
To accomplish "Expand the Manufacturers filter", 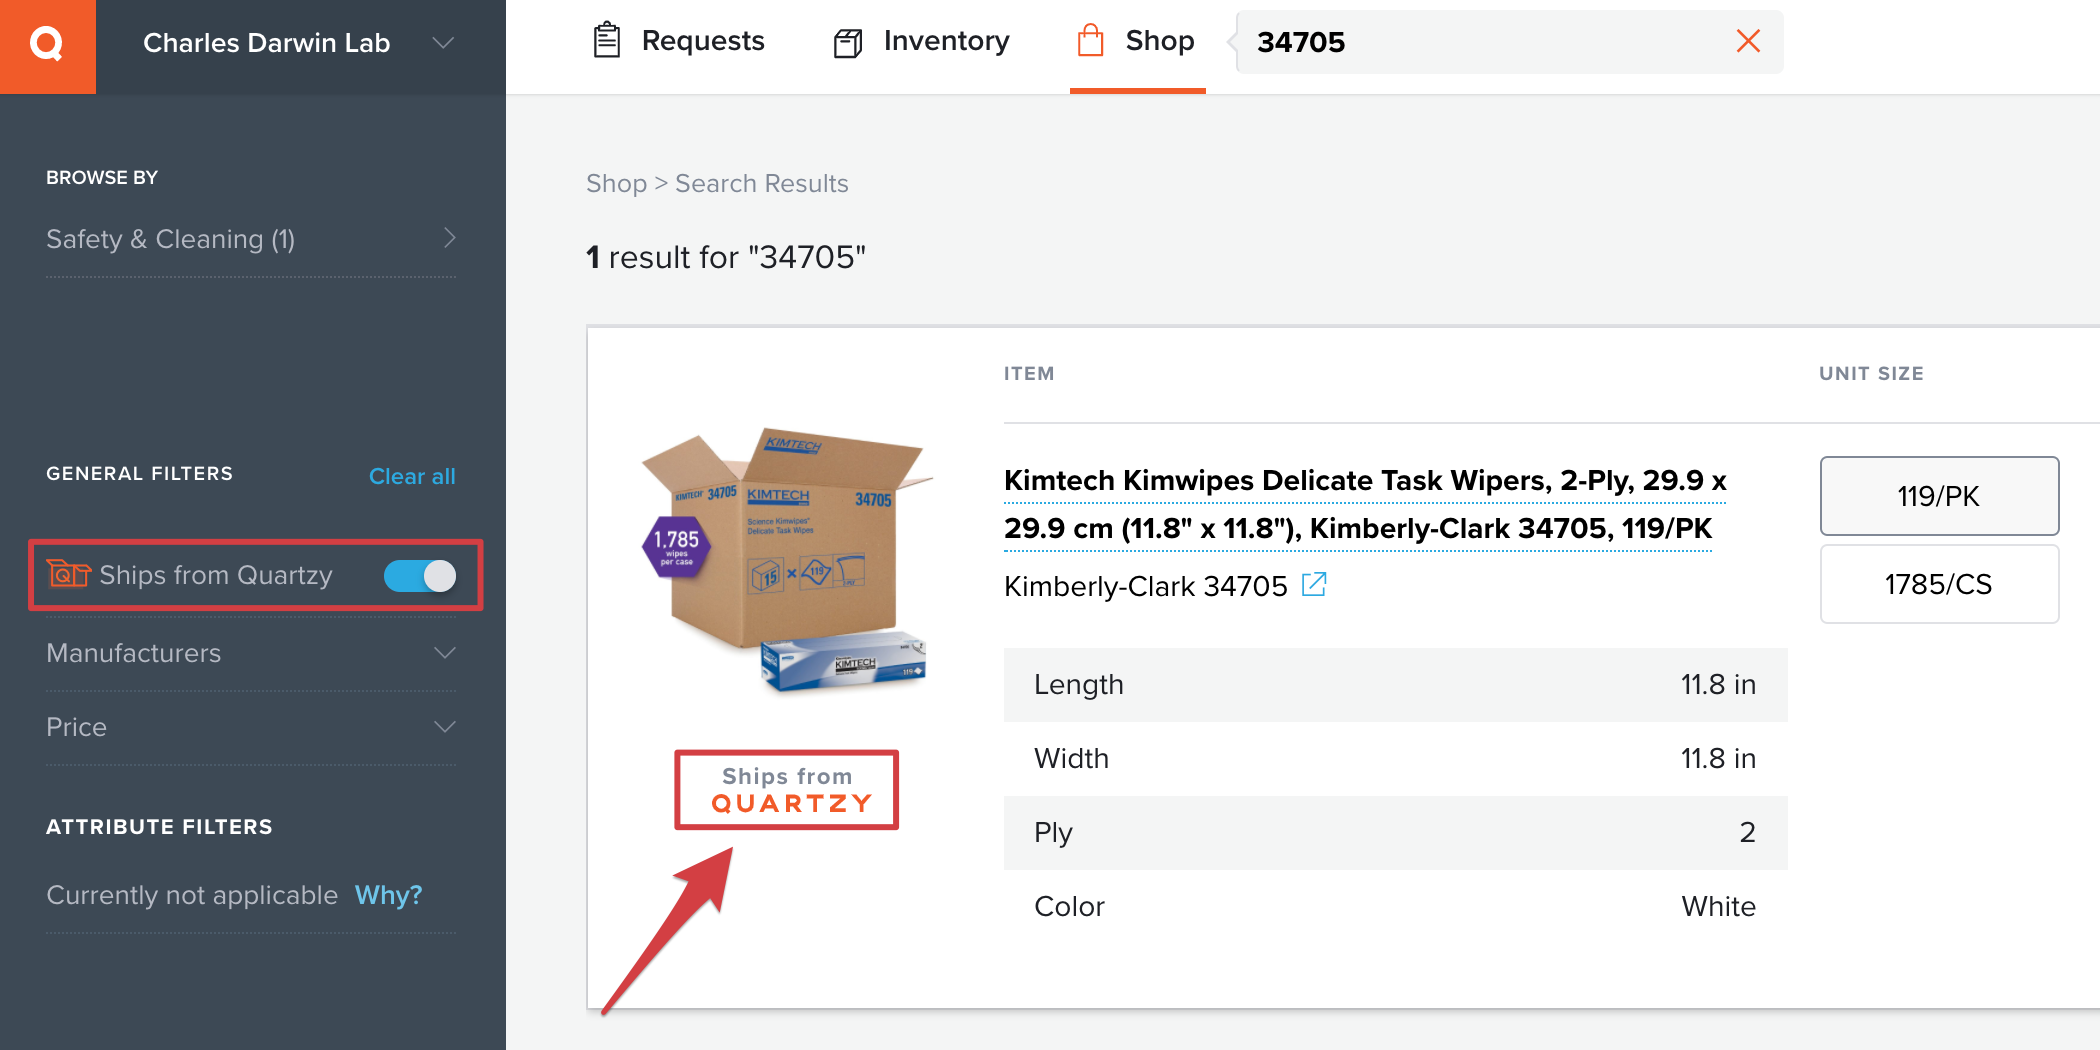I will click(251, 653).
